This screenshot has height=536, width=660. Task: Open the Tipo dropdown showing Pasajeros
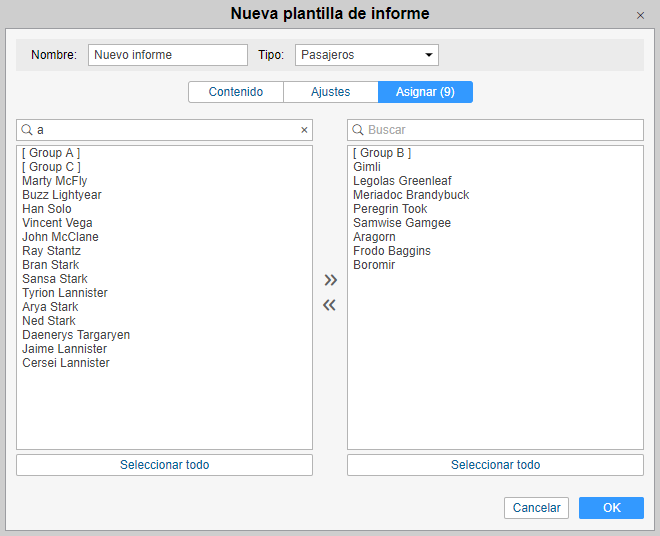(367, 55)
